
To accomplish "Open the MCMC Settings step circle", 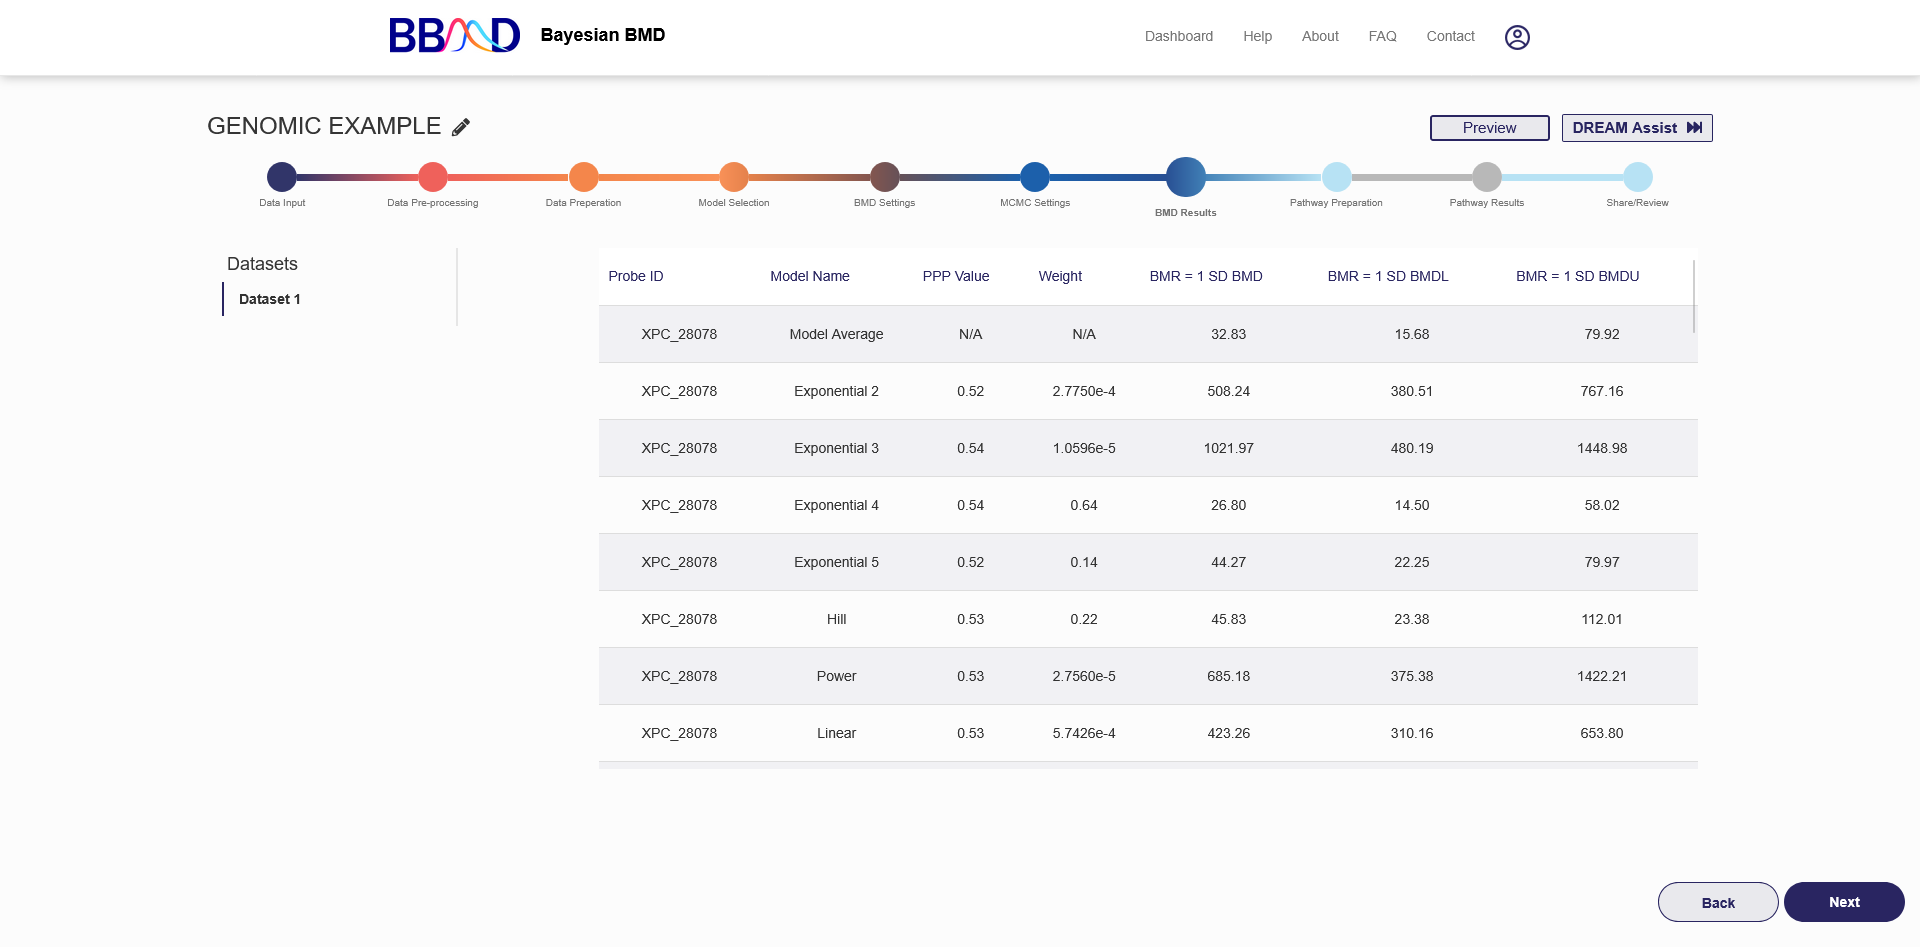I will [1035, 177].
